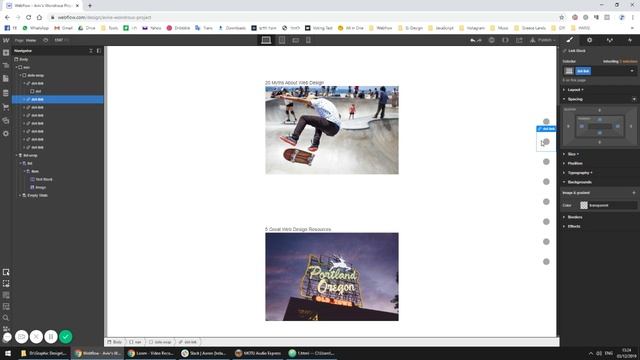Click the top margin value in spacing box

point(600,110)
